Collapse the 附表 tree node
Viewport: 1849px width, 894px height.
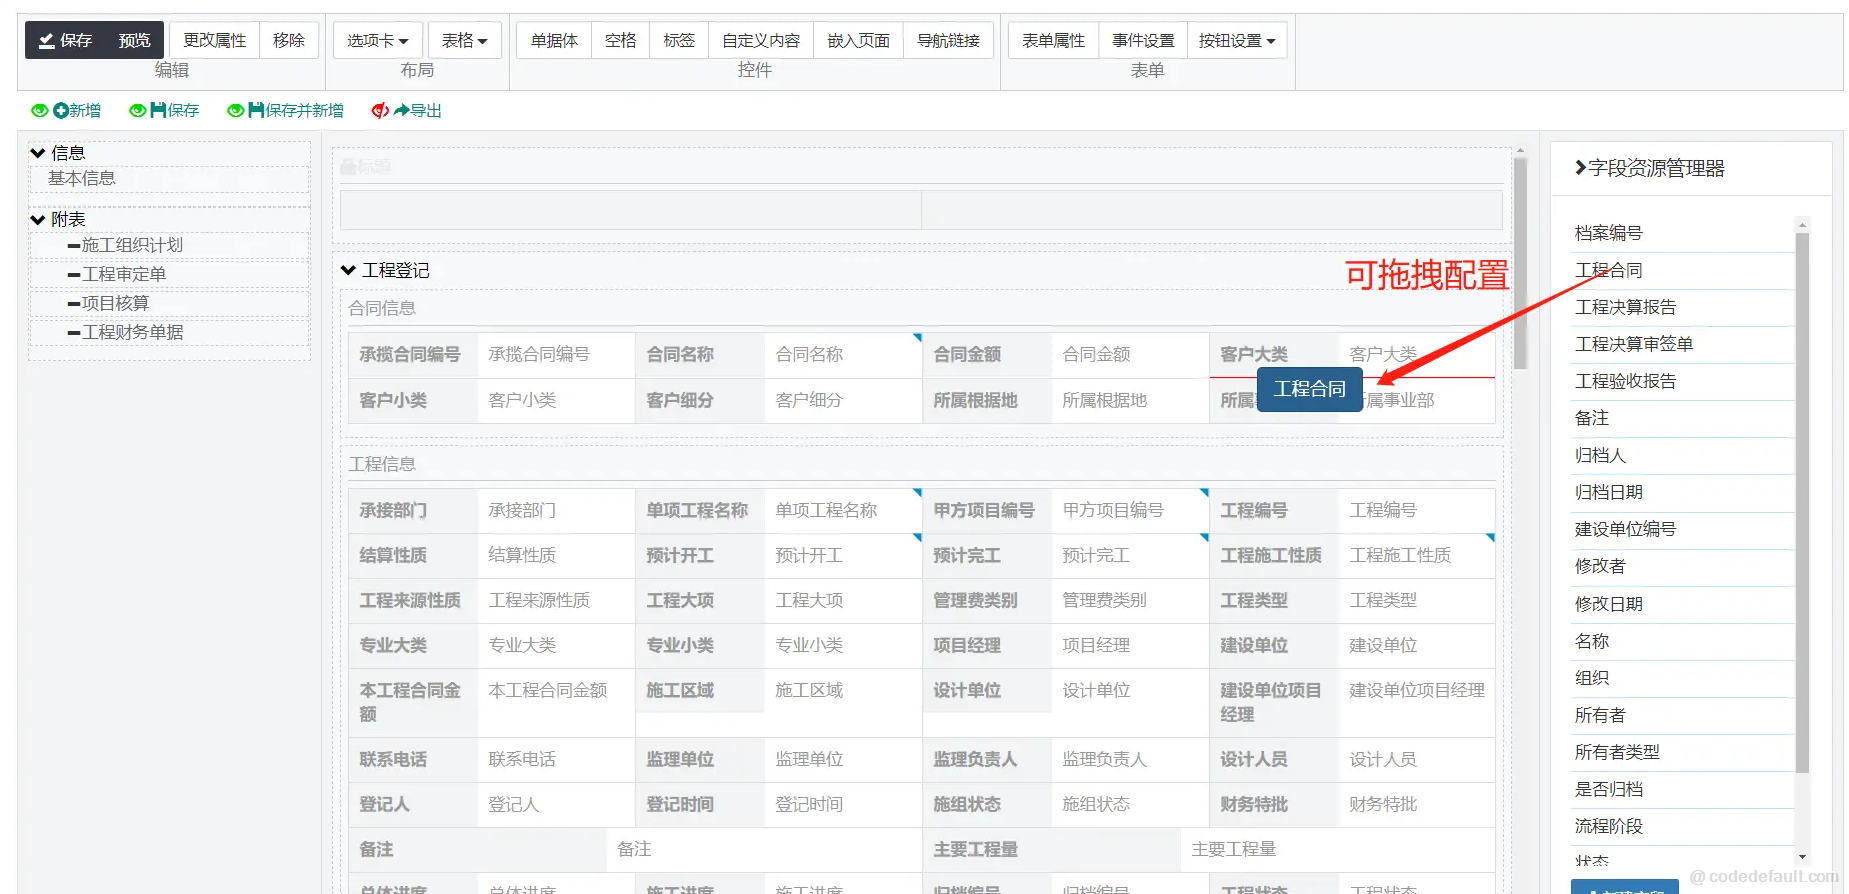coord(38,219)
